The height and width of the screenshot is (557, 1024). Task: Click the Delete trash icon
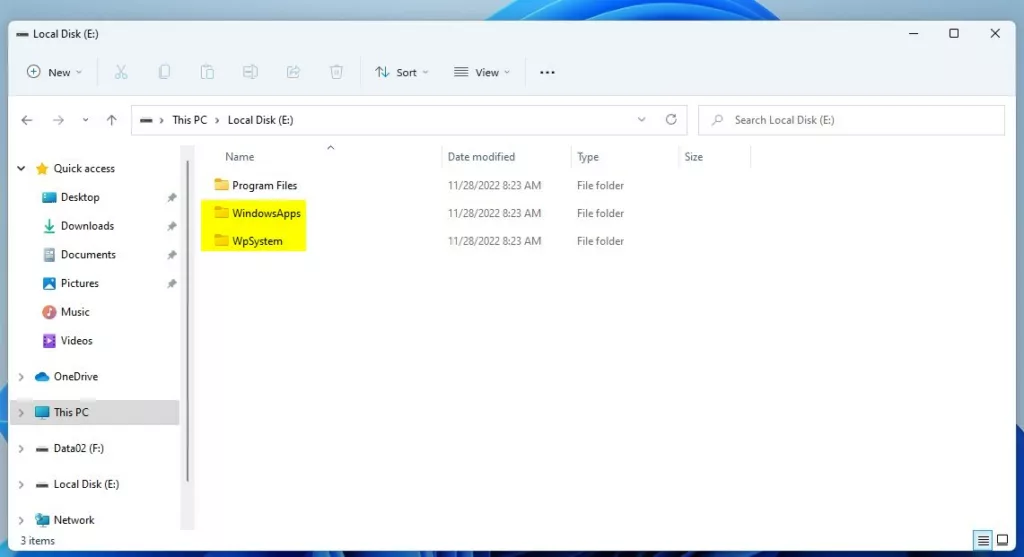pyautogui.click(x=336, y=72)
